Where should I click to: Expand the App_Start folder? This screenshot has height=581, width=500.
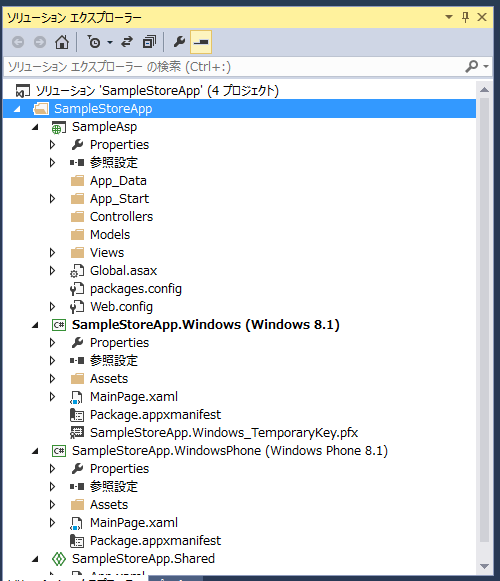[x=52, y=199]
